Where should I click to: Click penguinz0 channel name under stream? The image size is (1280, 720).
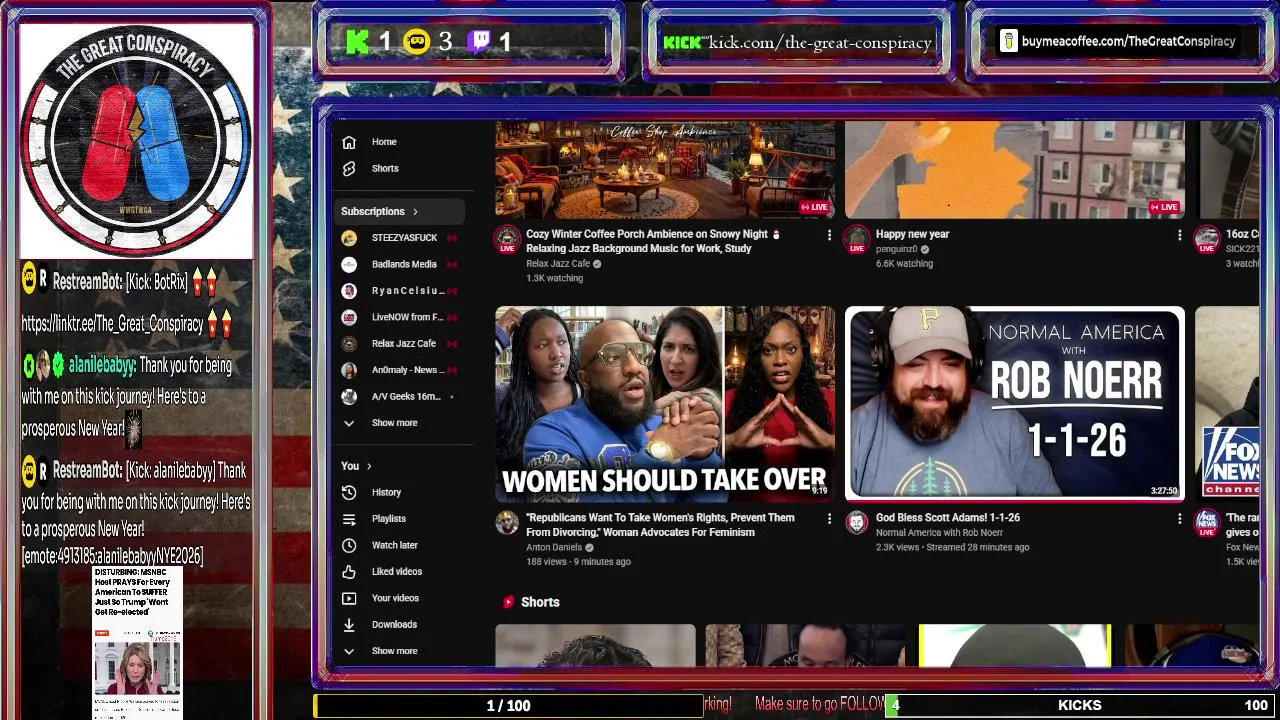pyautogui.click(x=896, y=249)
